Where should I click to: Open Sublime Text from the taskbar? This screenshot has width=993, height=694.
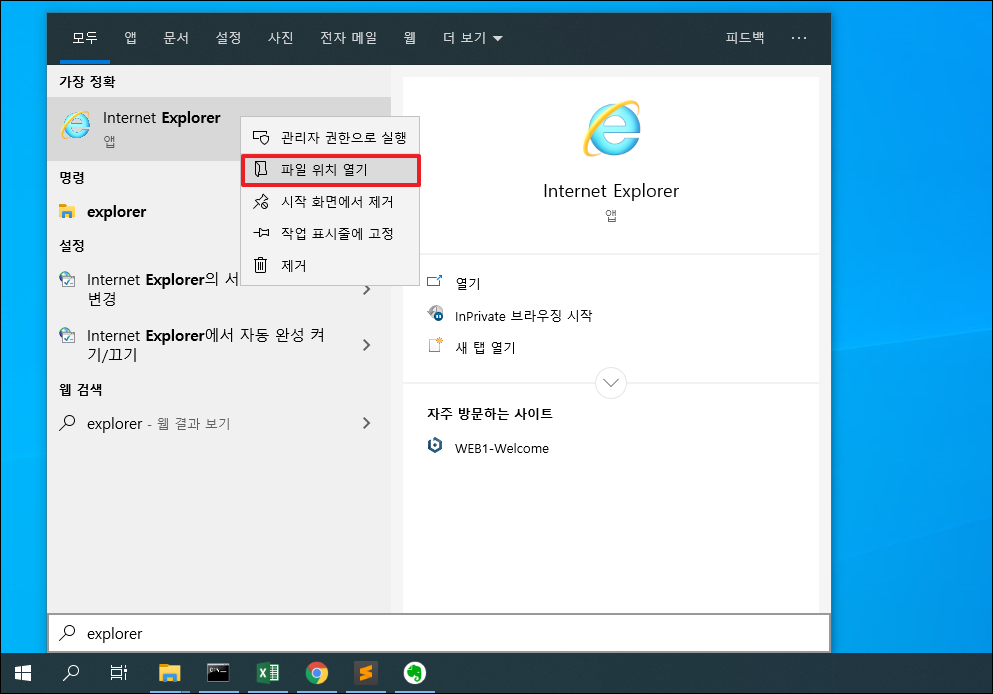click(366, 673)
